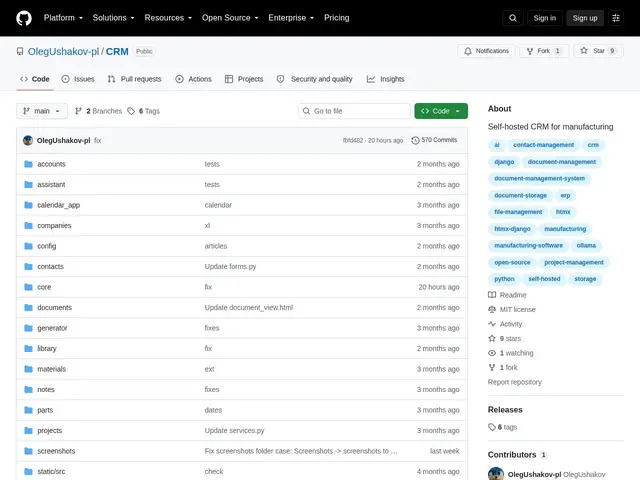Open the notes folder name
This screenshot has height=480, width=640.
[46, 389]
